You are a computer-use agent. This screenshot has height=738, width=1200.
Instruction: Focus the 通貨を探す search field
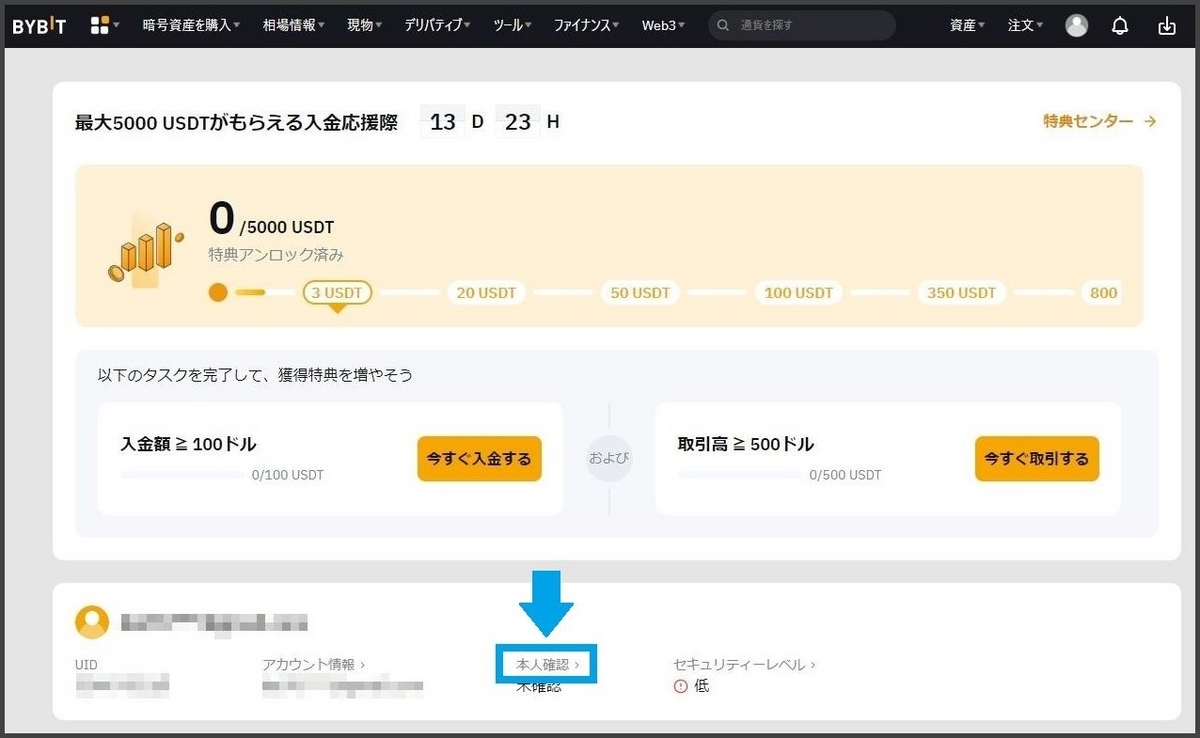(802, 26)
